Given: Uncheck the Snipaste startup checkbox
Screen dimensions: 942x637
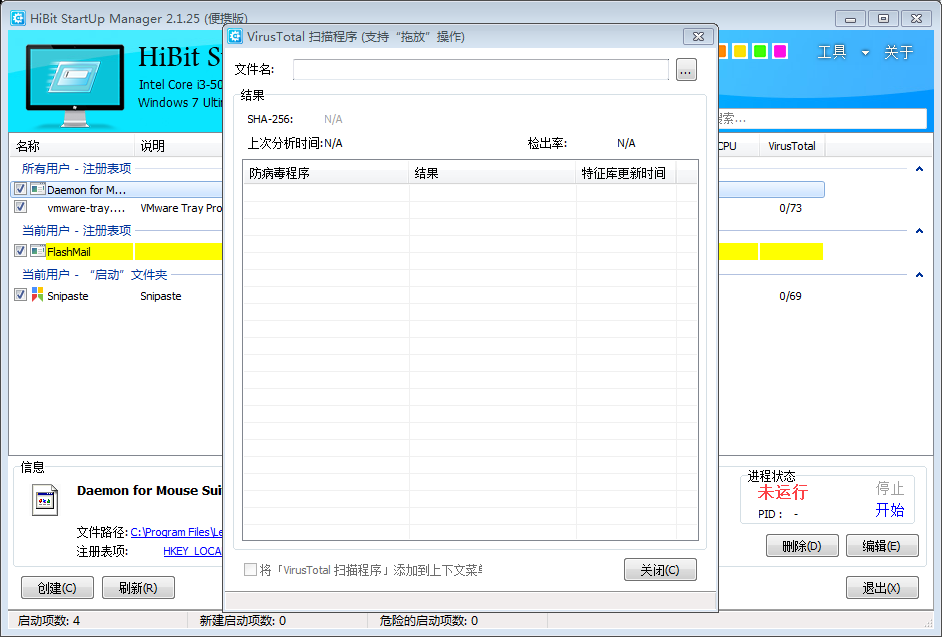Looking at the screenshot, I should [x=20, y=295].
